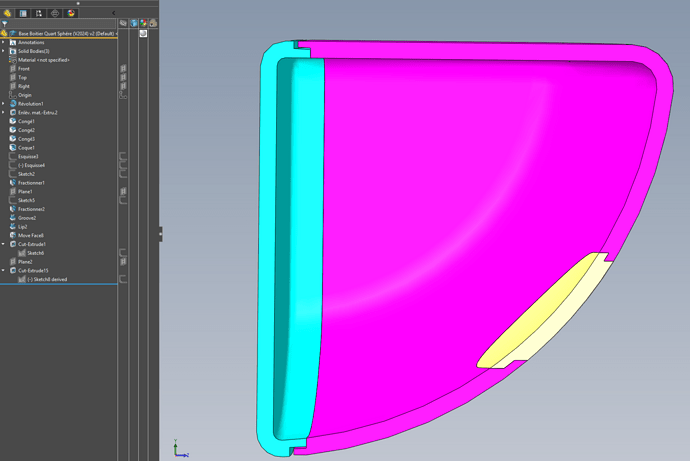This screenshot has height=461, width=690.
Task: Click the part appearance sphere swatch
Action: [x=143, y=33]
